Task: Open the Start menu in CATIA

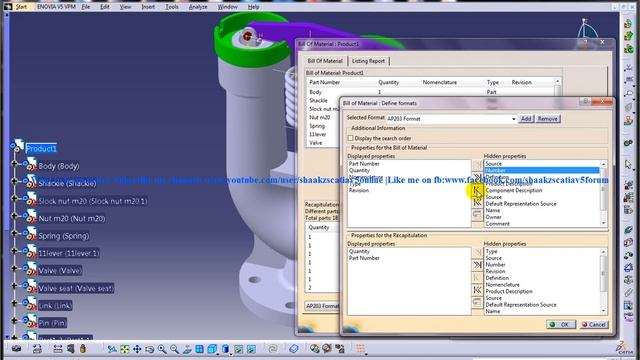Action: pyautogui.click(x=21, y=7)
